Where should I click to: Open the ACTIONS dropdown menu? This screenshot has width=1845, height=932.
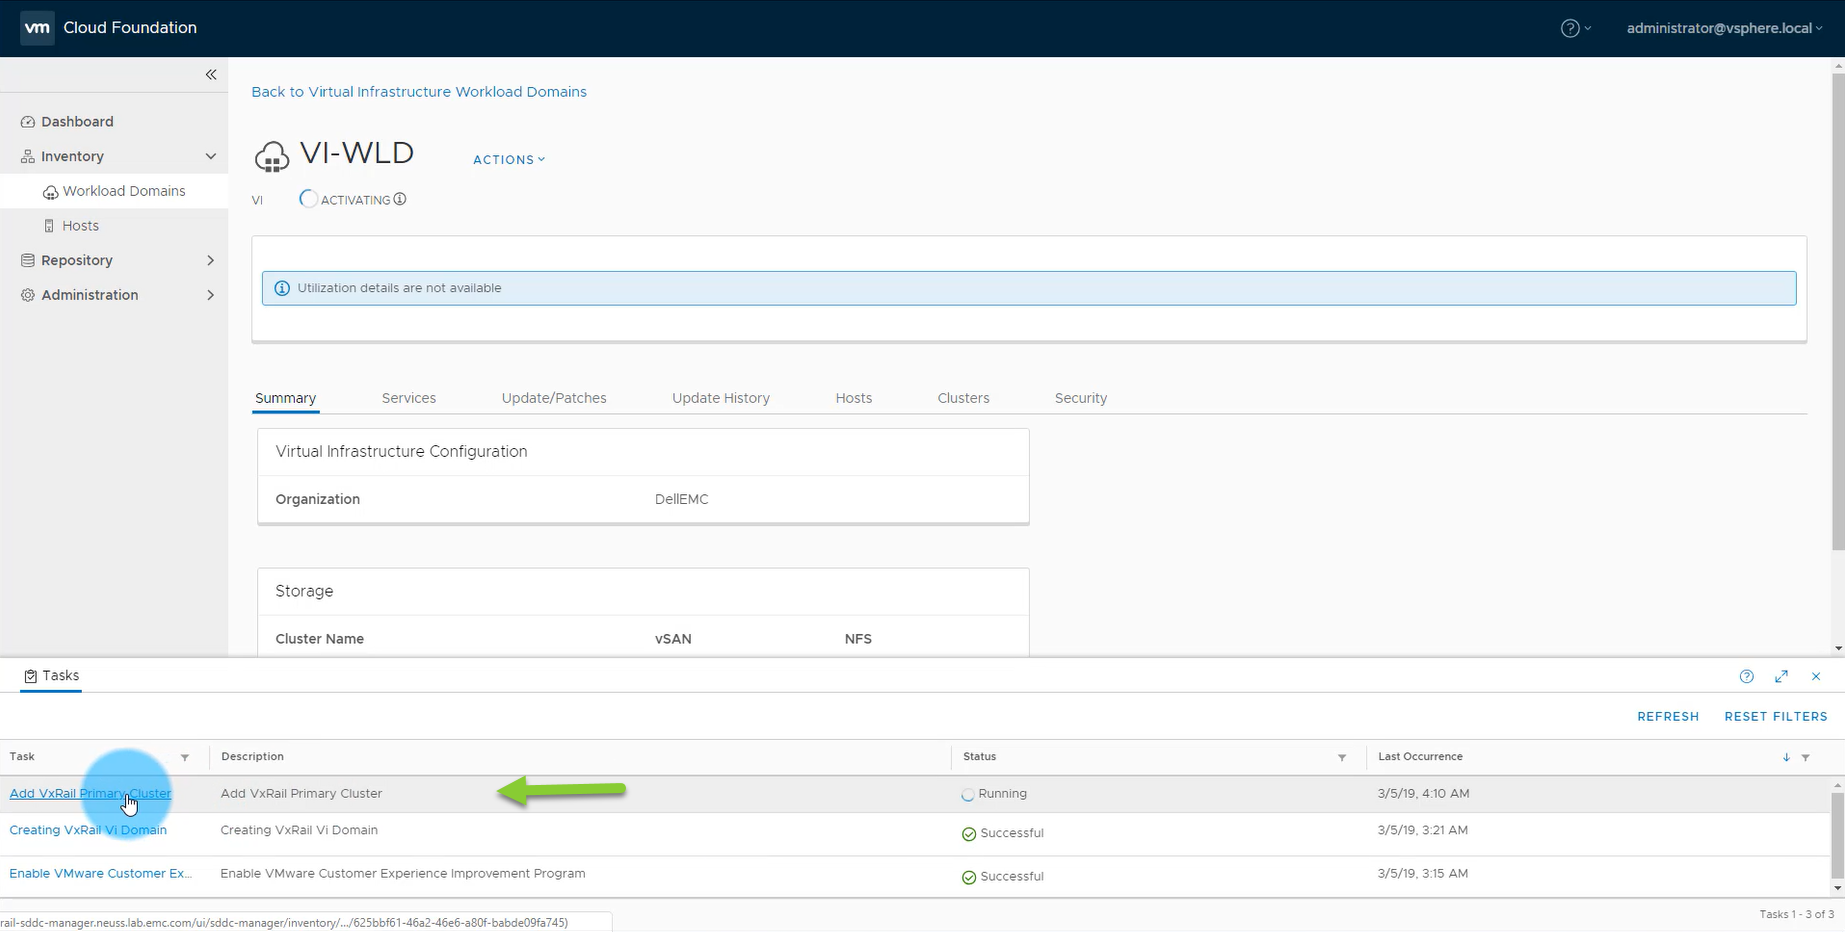tap(509, 160)
